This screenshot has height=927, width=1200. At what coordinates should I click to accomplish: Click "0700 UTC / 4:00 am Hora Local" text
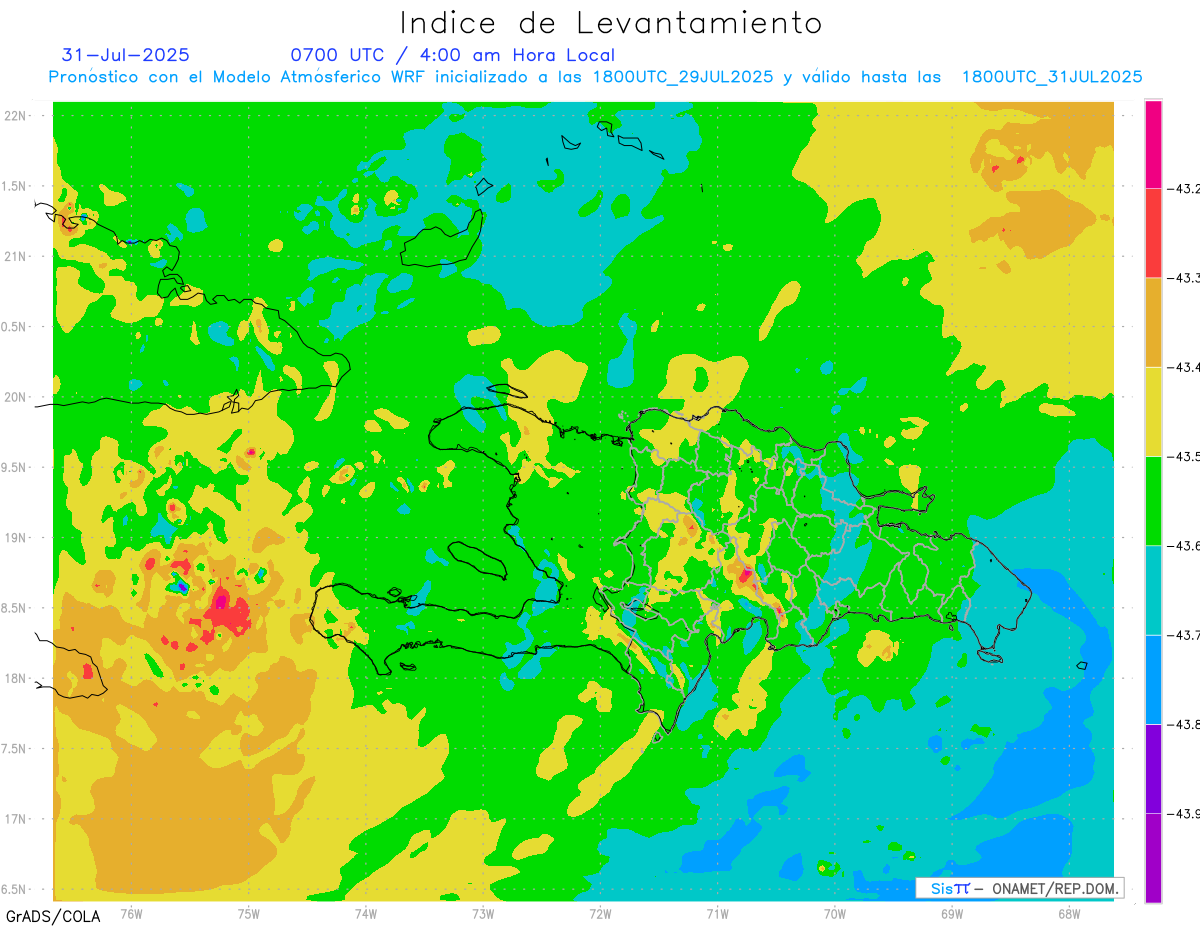[452, 55]
